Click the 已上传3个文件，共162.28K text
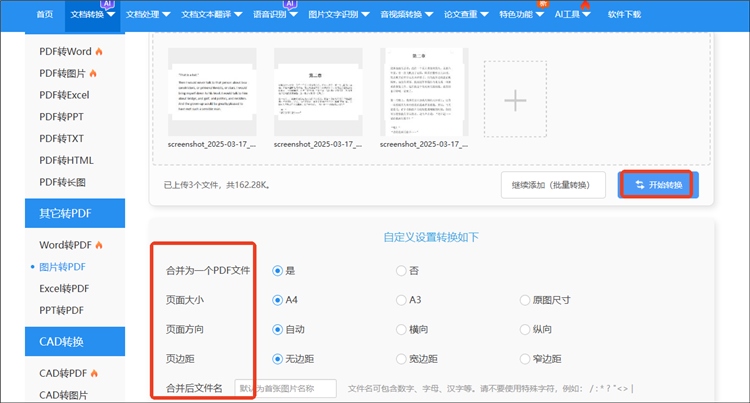This screenshot has height=403, width=750. pyautogui.click(x=217, y=185)
